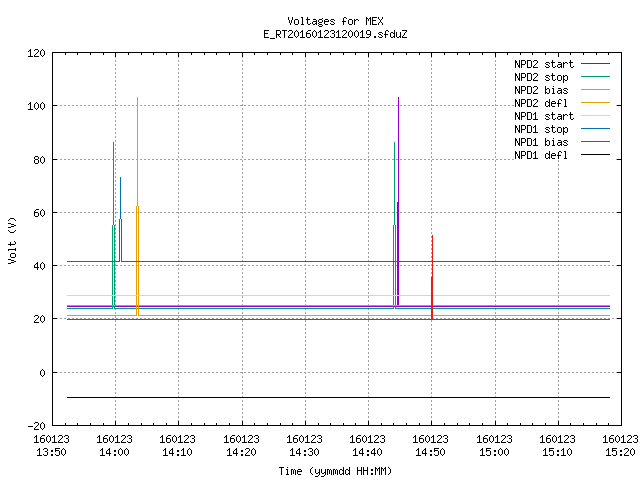
Task: Select the 'NPD2 start' legend label
Action: tap(544, 64)
